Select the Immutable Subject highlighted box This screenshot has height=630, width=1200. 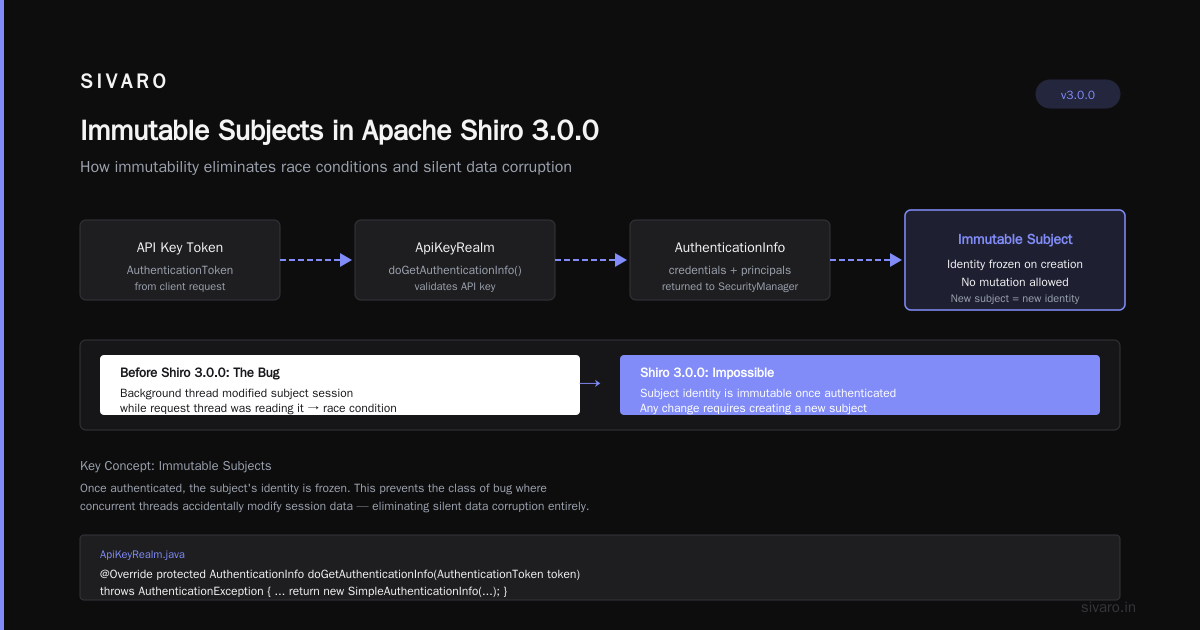click(x=1015, y=260)
